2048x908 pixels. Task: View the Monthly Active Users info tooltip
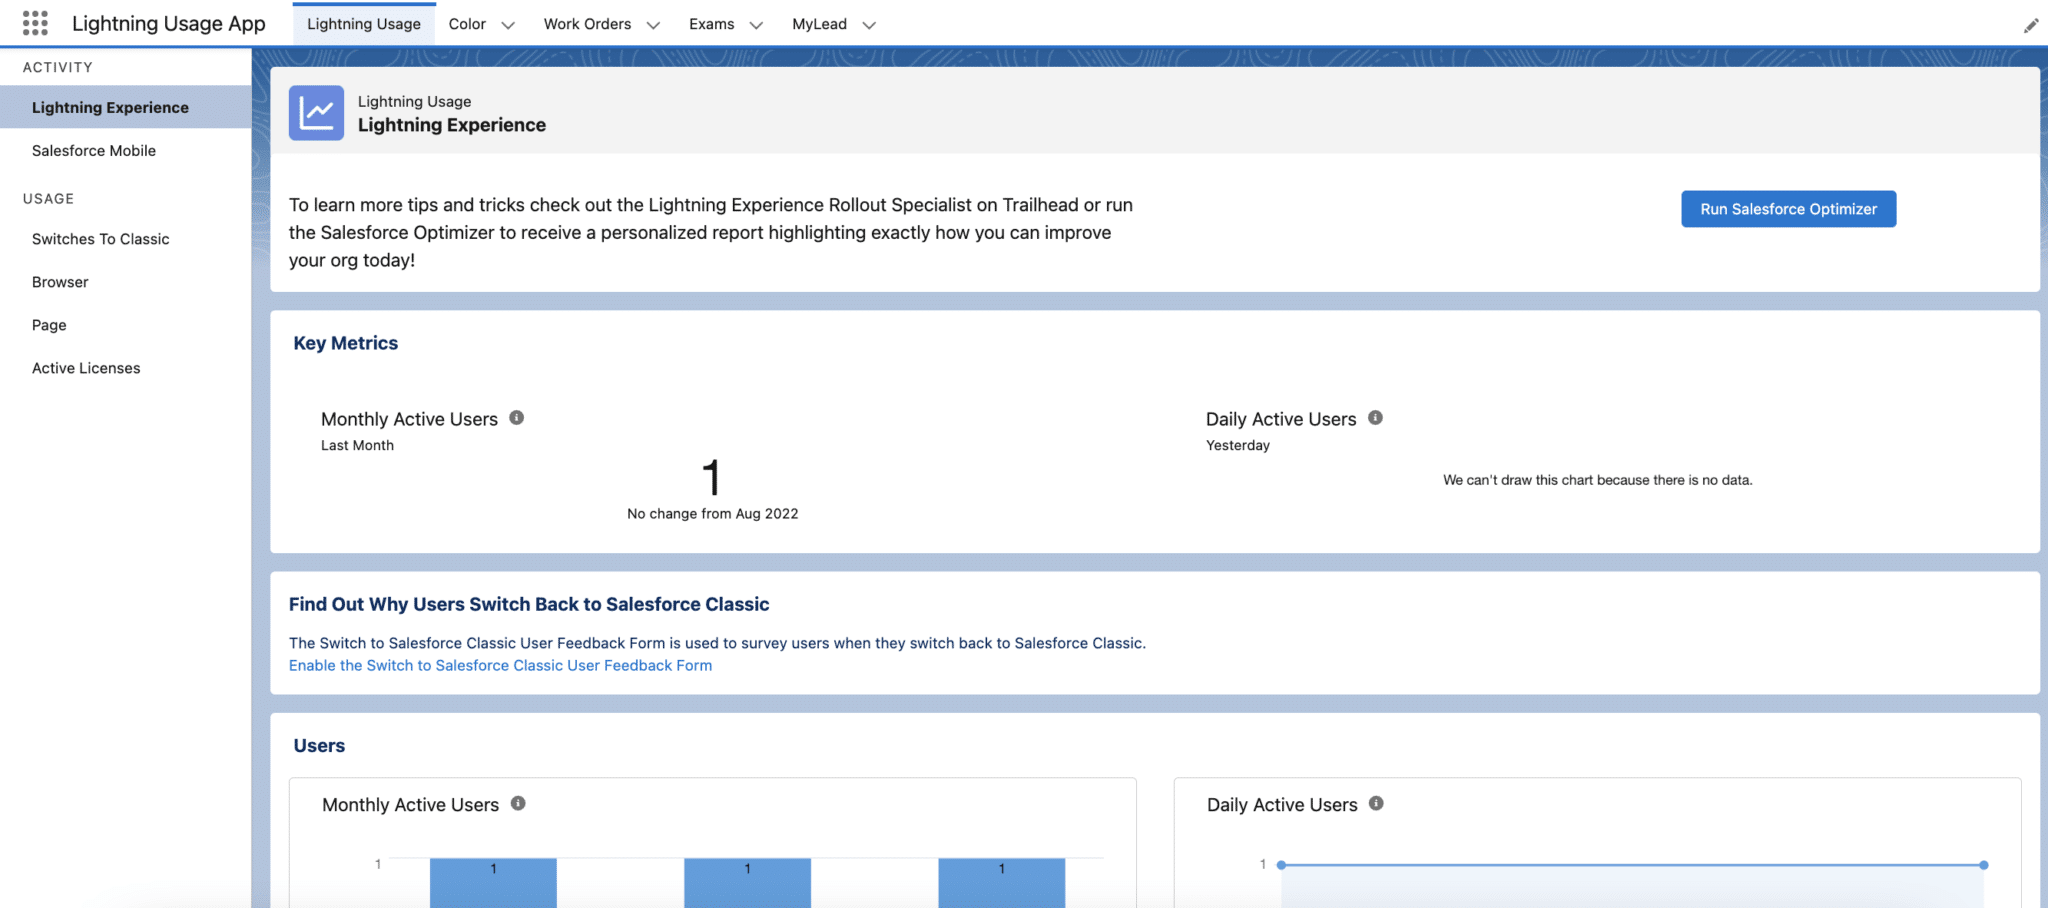(517, 417)
